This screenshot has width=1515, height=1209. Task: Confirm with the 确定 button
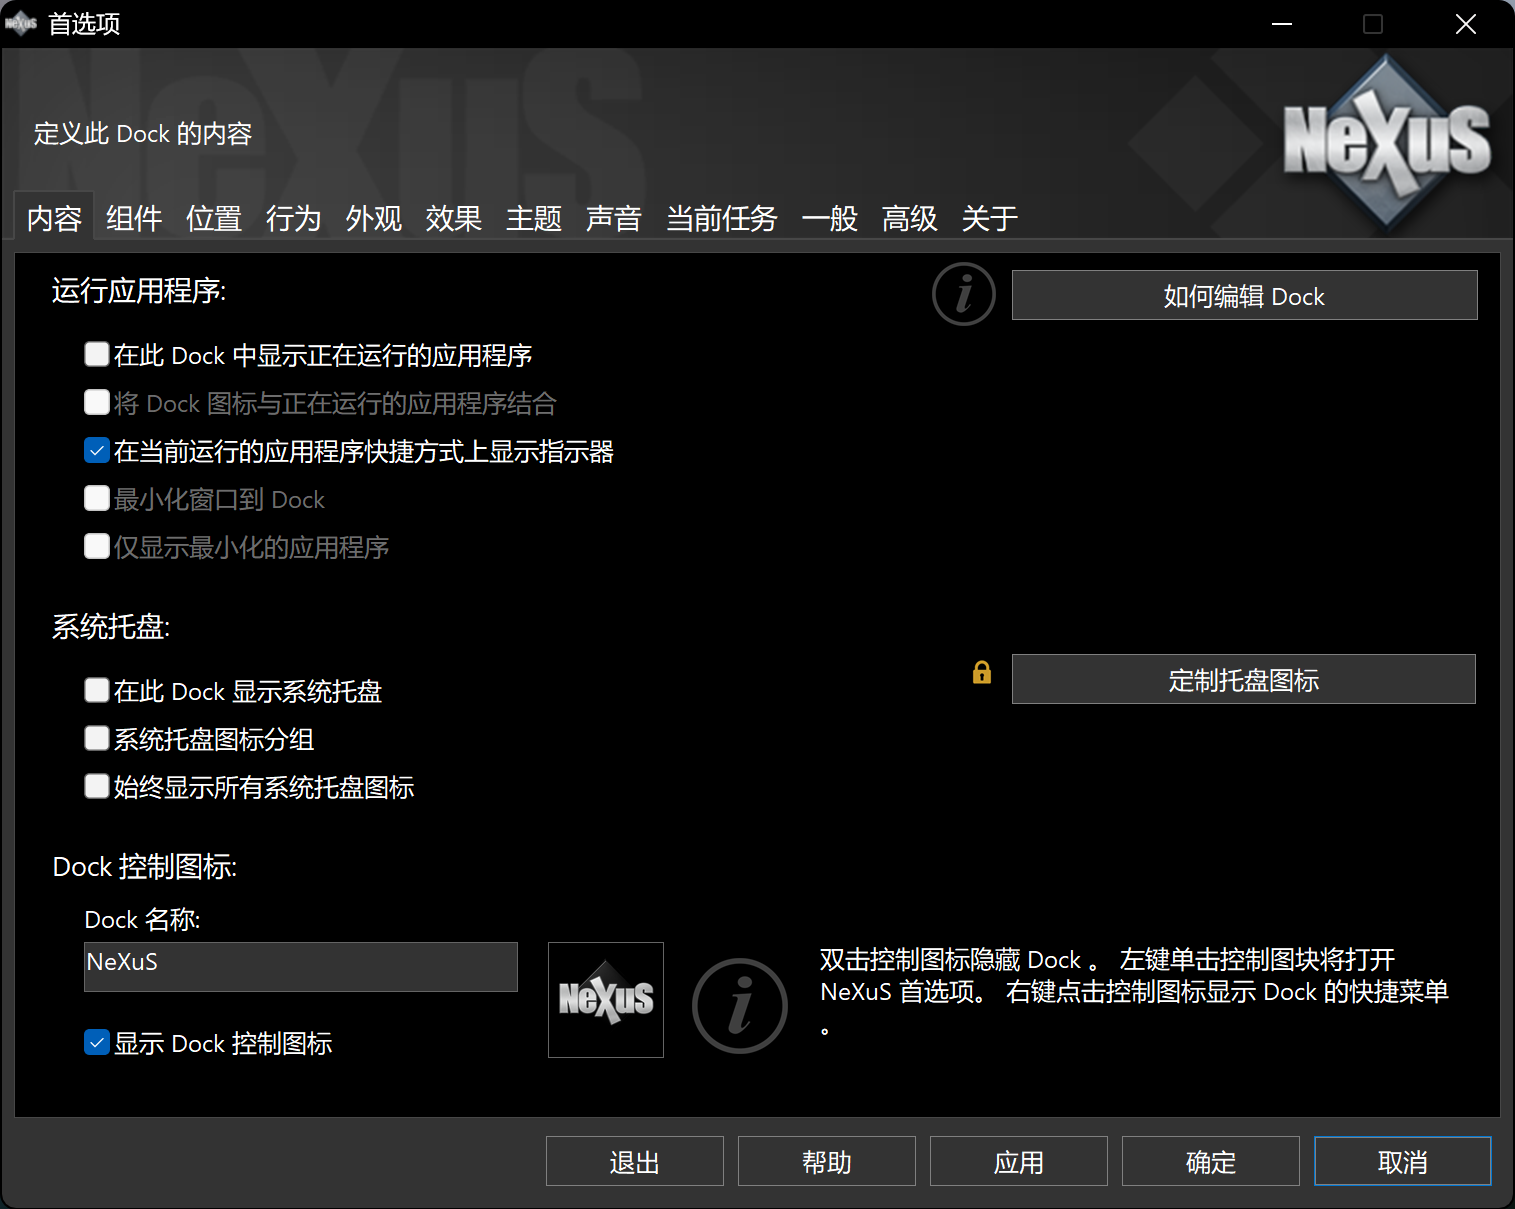tap(1211, 1161)
